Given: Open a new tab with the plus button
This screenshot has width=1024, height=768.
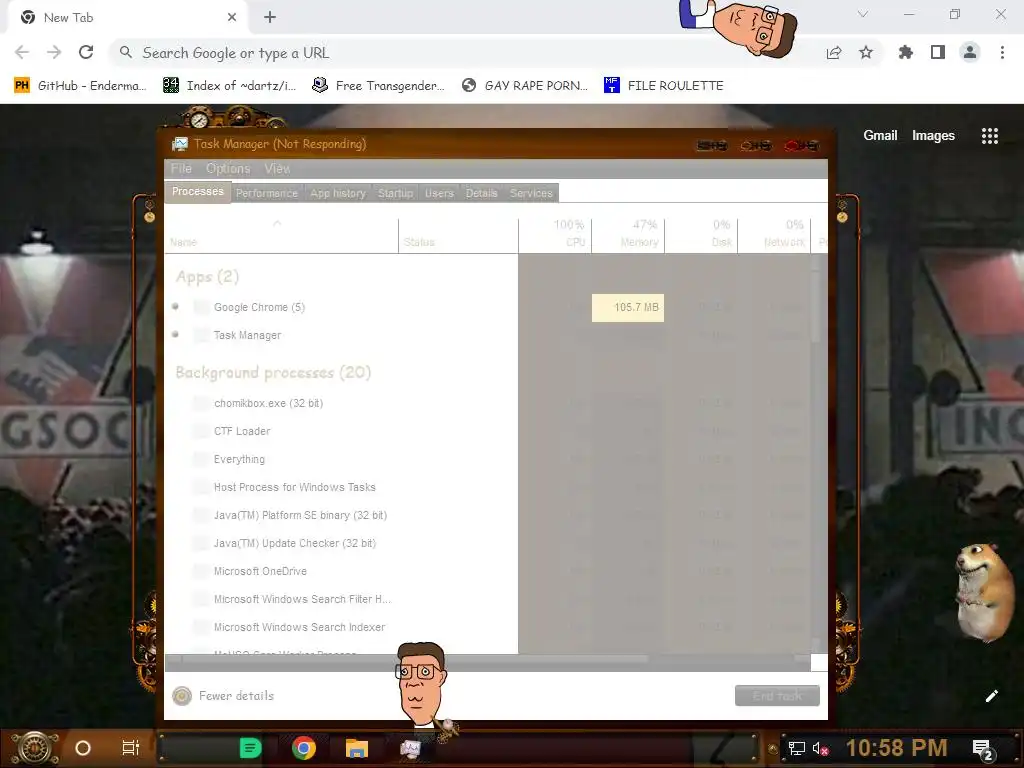Looking at the screenshot, I should pyautogui.click(x=270, y=18).
